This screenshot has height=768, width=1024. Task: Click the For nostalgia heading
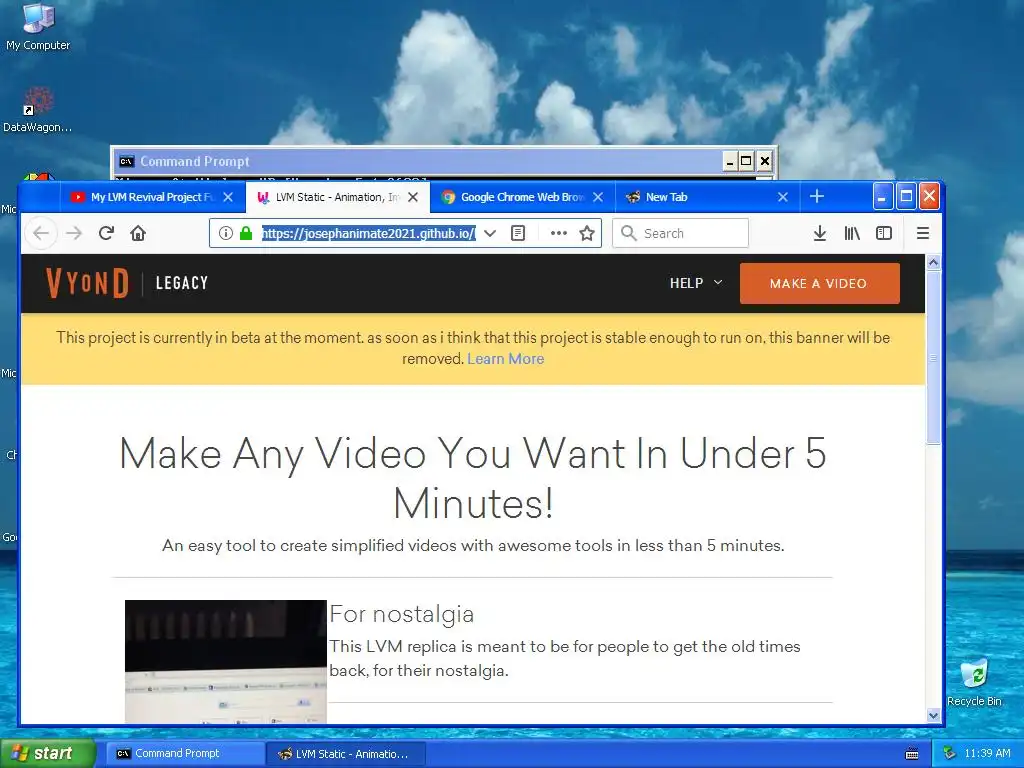[x=402, y=614]
